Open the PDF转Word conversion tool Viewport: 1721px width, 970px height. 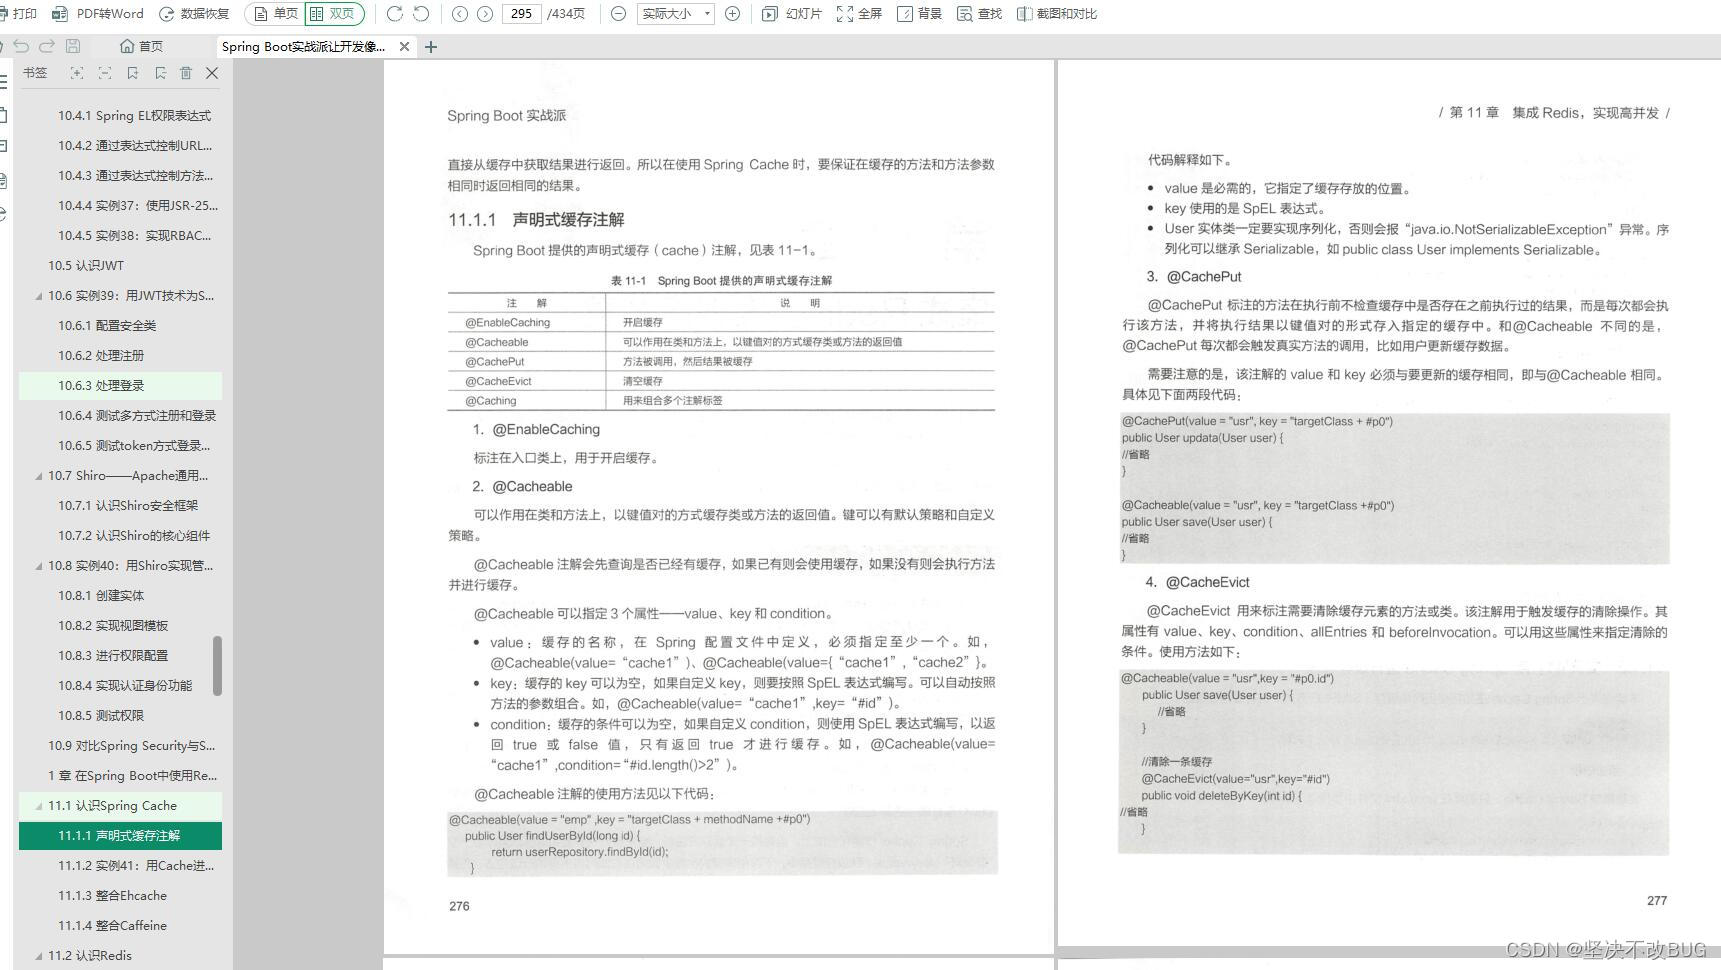95,13
